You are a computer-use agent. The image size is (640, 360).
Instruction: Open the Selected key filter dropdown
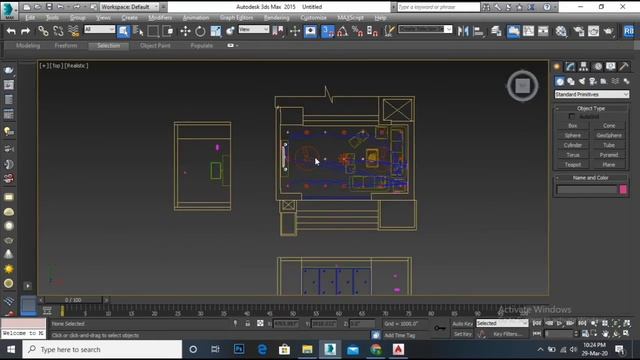[x=502, y=323]
